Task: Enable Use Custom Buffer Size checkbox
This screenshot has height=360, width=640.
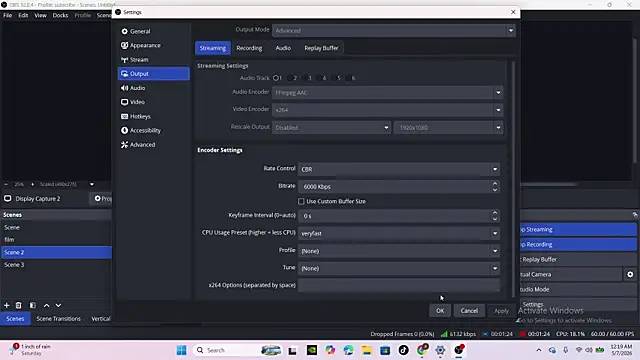Action: 301,201
